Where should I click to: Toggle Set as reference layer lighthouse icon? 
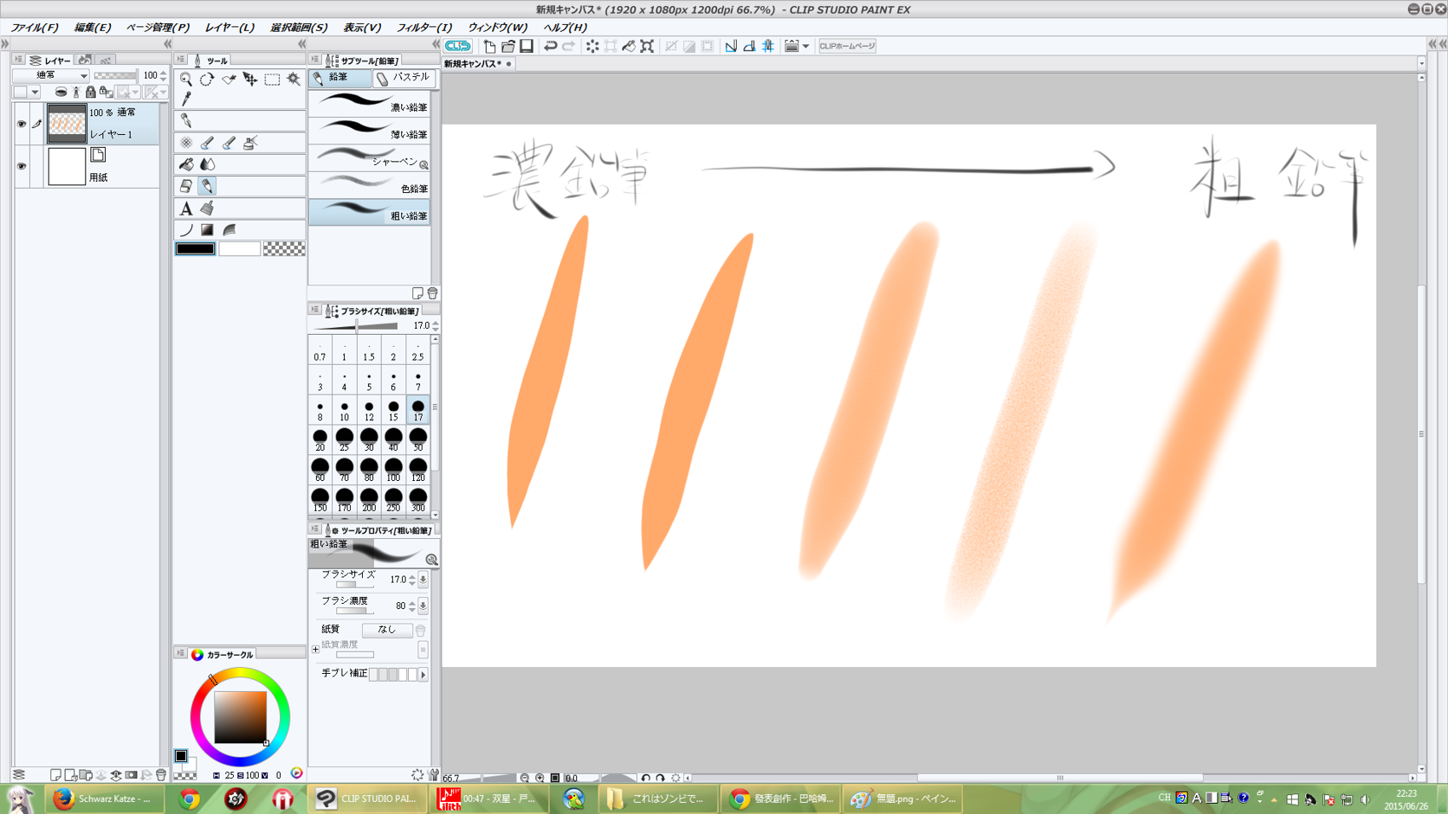[76, 92]
